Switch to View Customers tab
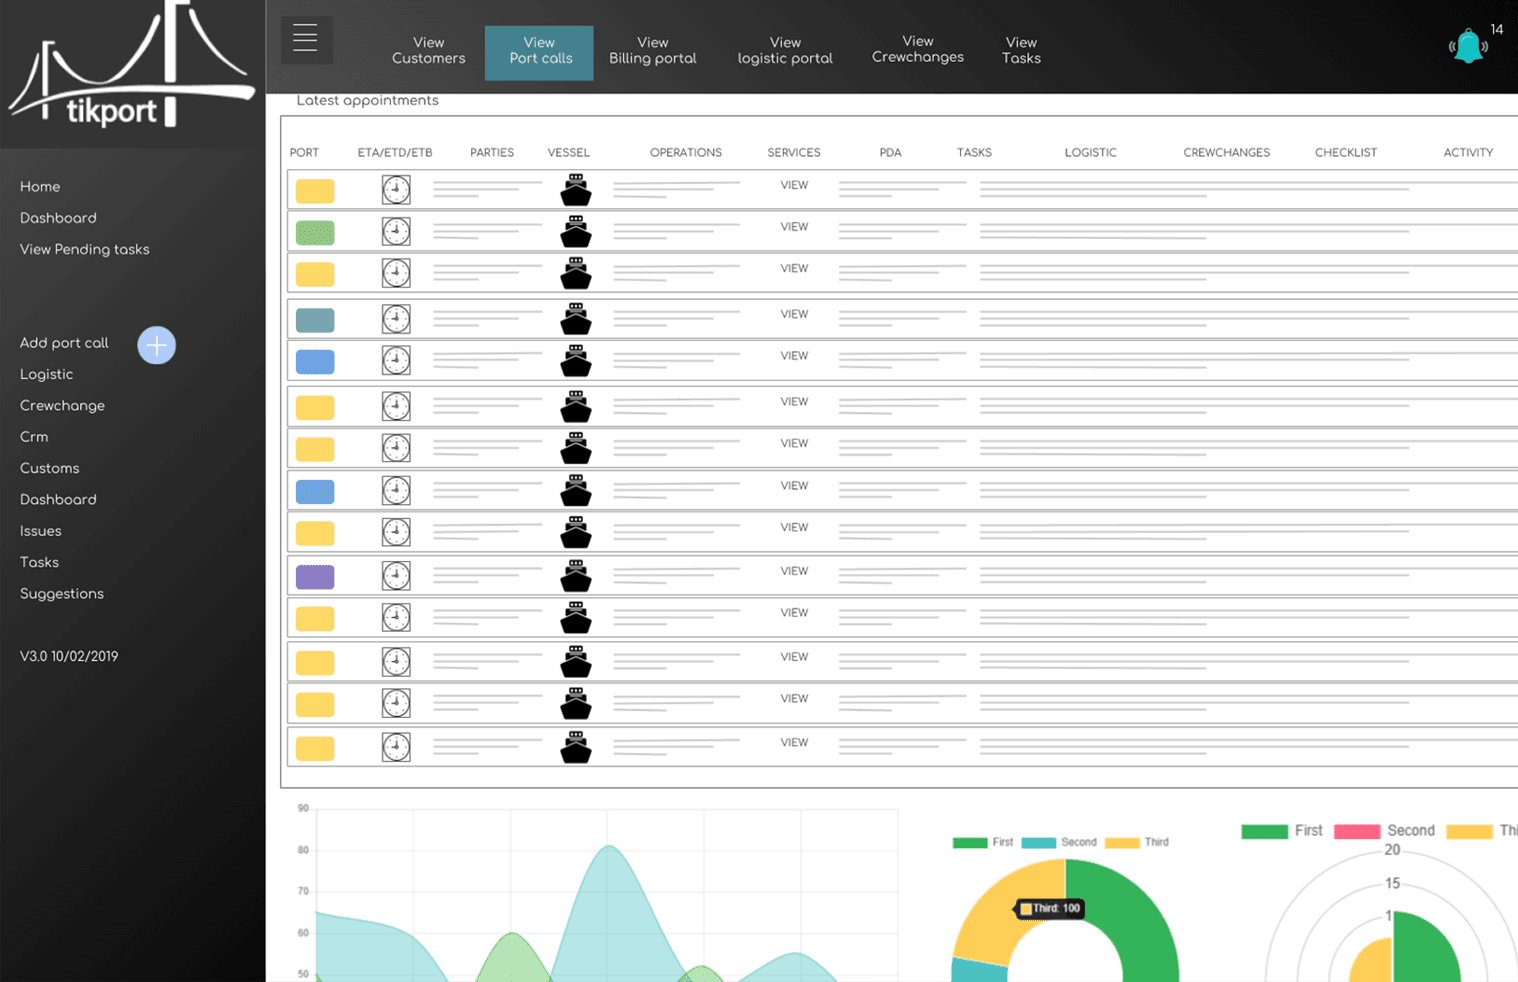 [x=428, y=50]
